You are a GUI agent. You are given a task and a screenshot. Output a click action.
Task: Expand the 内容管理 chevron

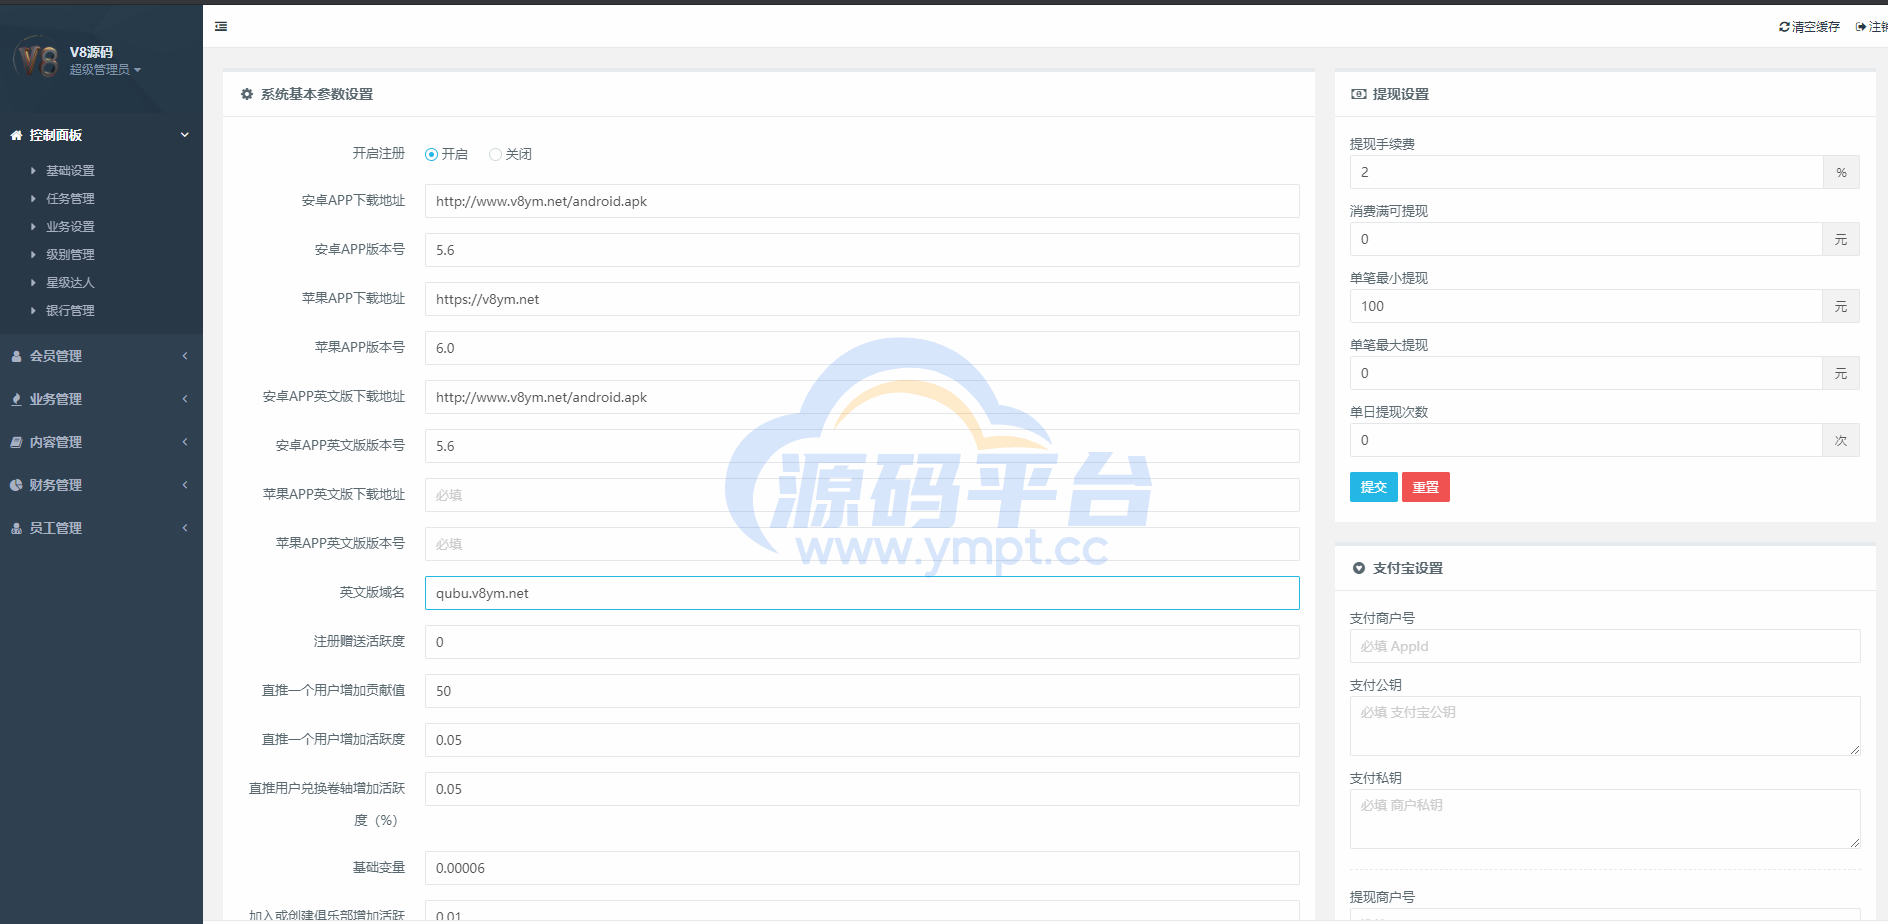point(185,442)
